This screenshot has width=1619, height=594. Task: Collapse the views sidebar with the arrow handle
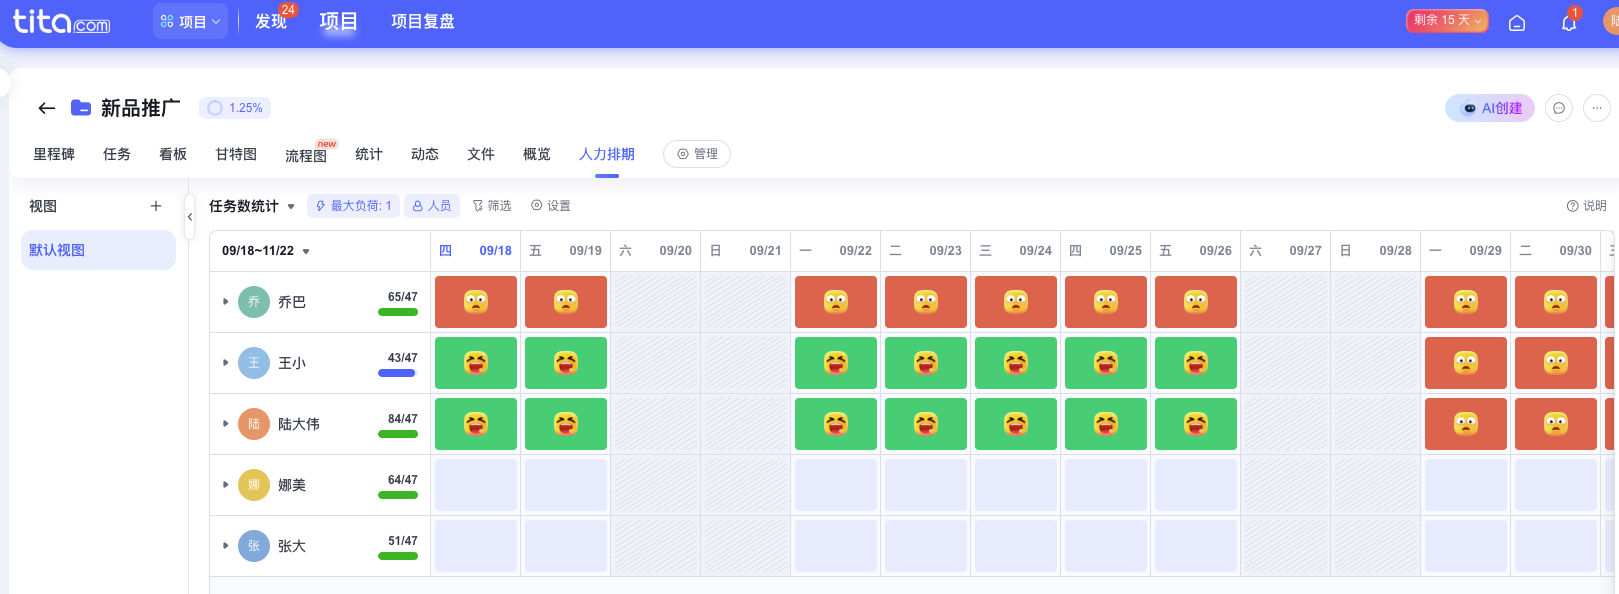pyautogui.click(x=190, y=216)
